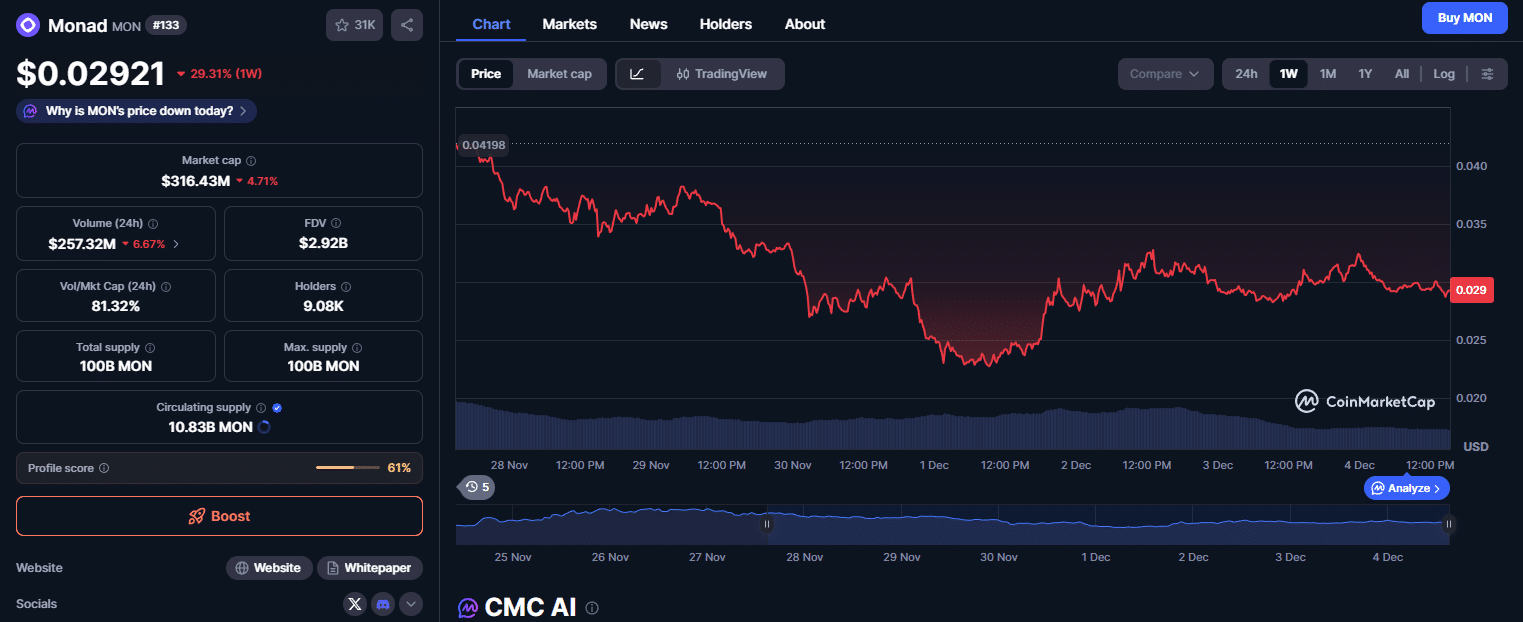Image resolution: width=1523 pixels, height=622 pixels.
Task: Click the right range slider handle
Action: (1448, 523)
